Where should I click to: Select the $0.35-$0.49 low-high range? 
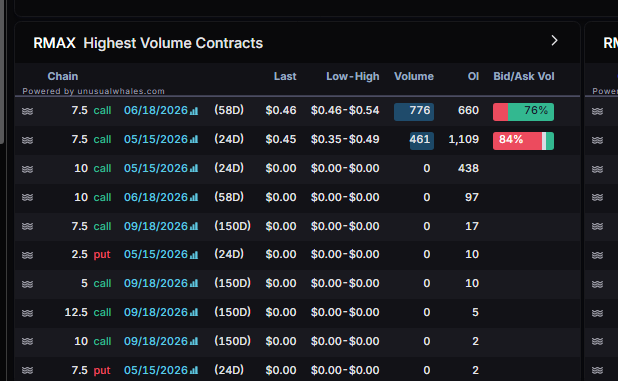(x=345, y=139)
